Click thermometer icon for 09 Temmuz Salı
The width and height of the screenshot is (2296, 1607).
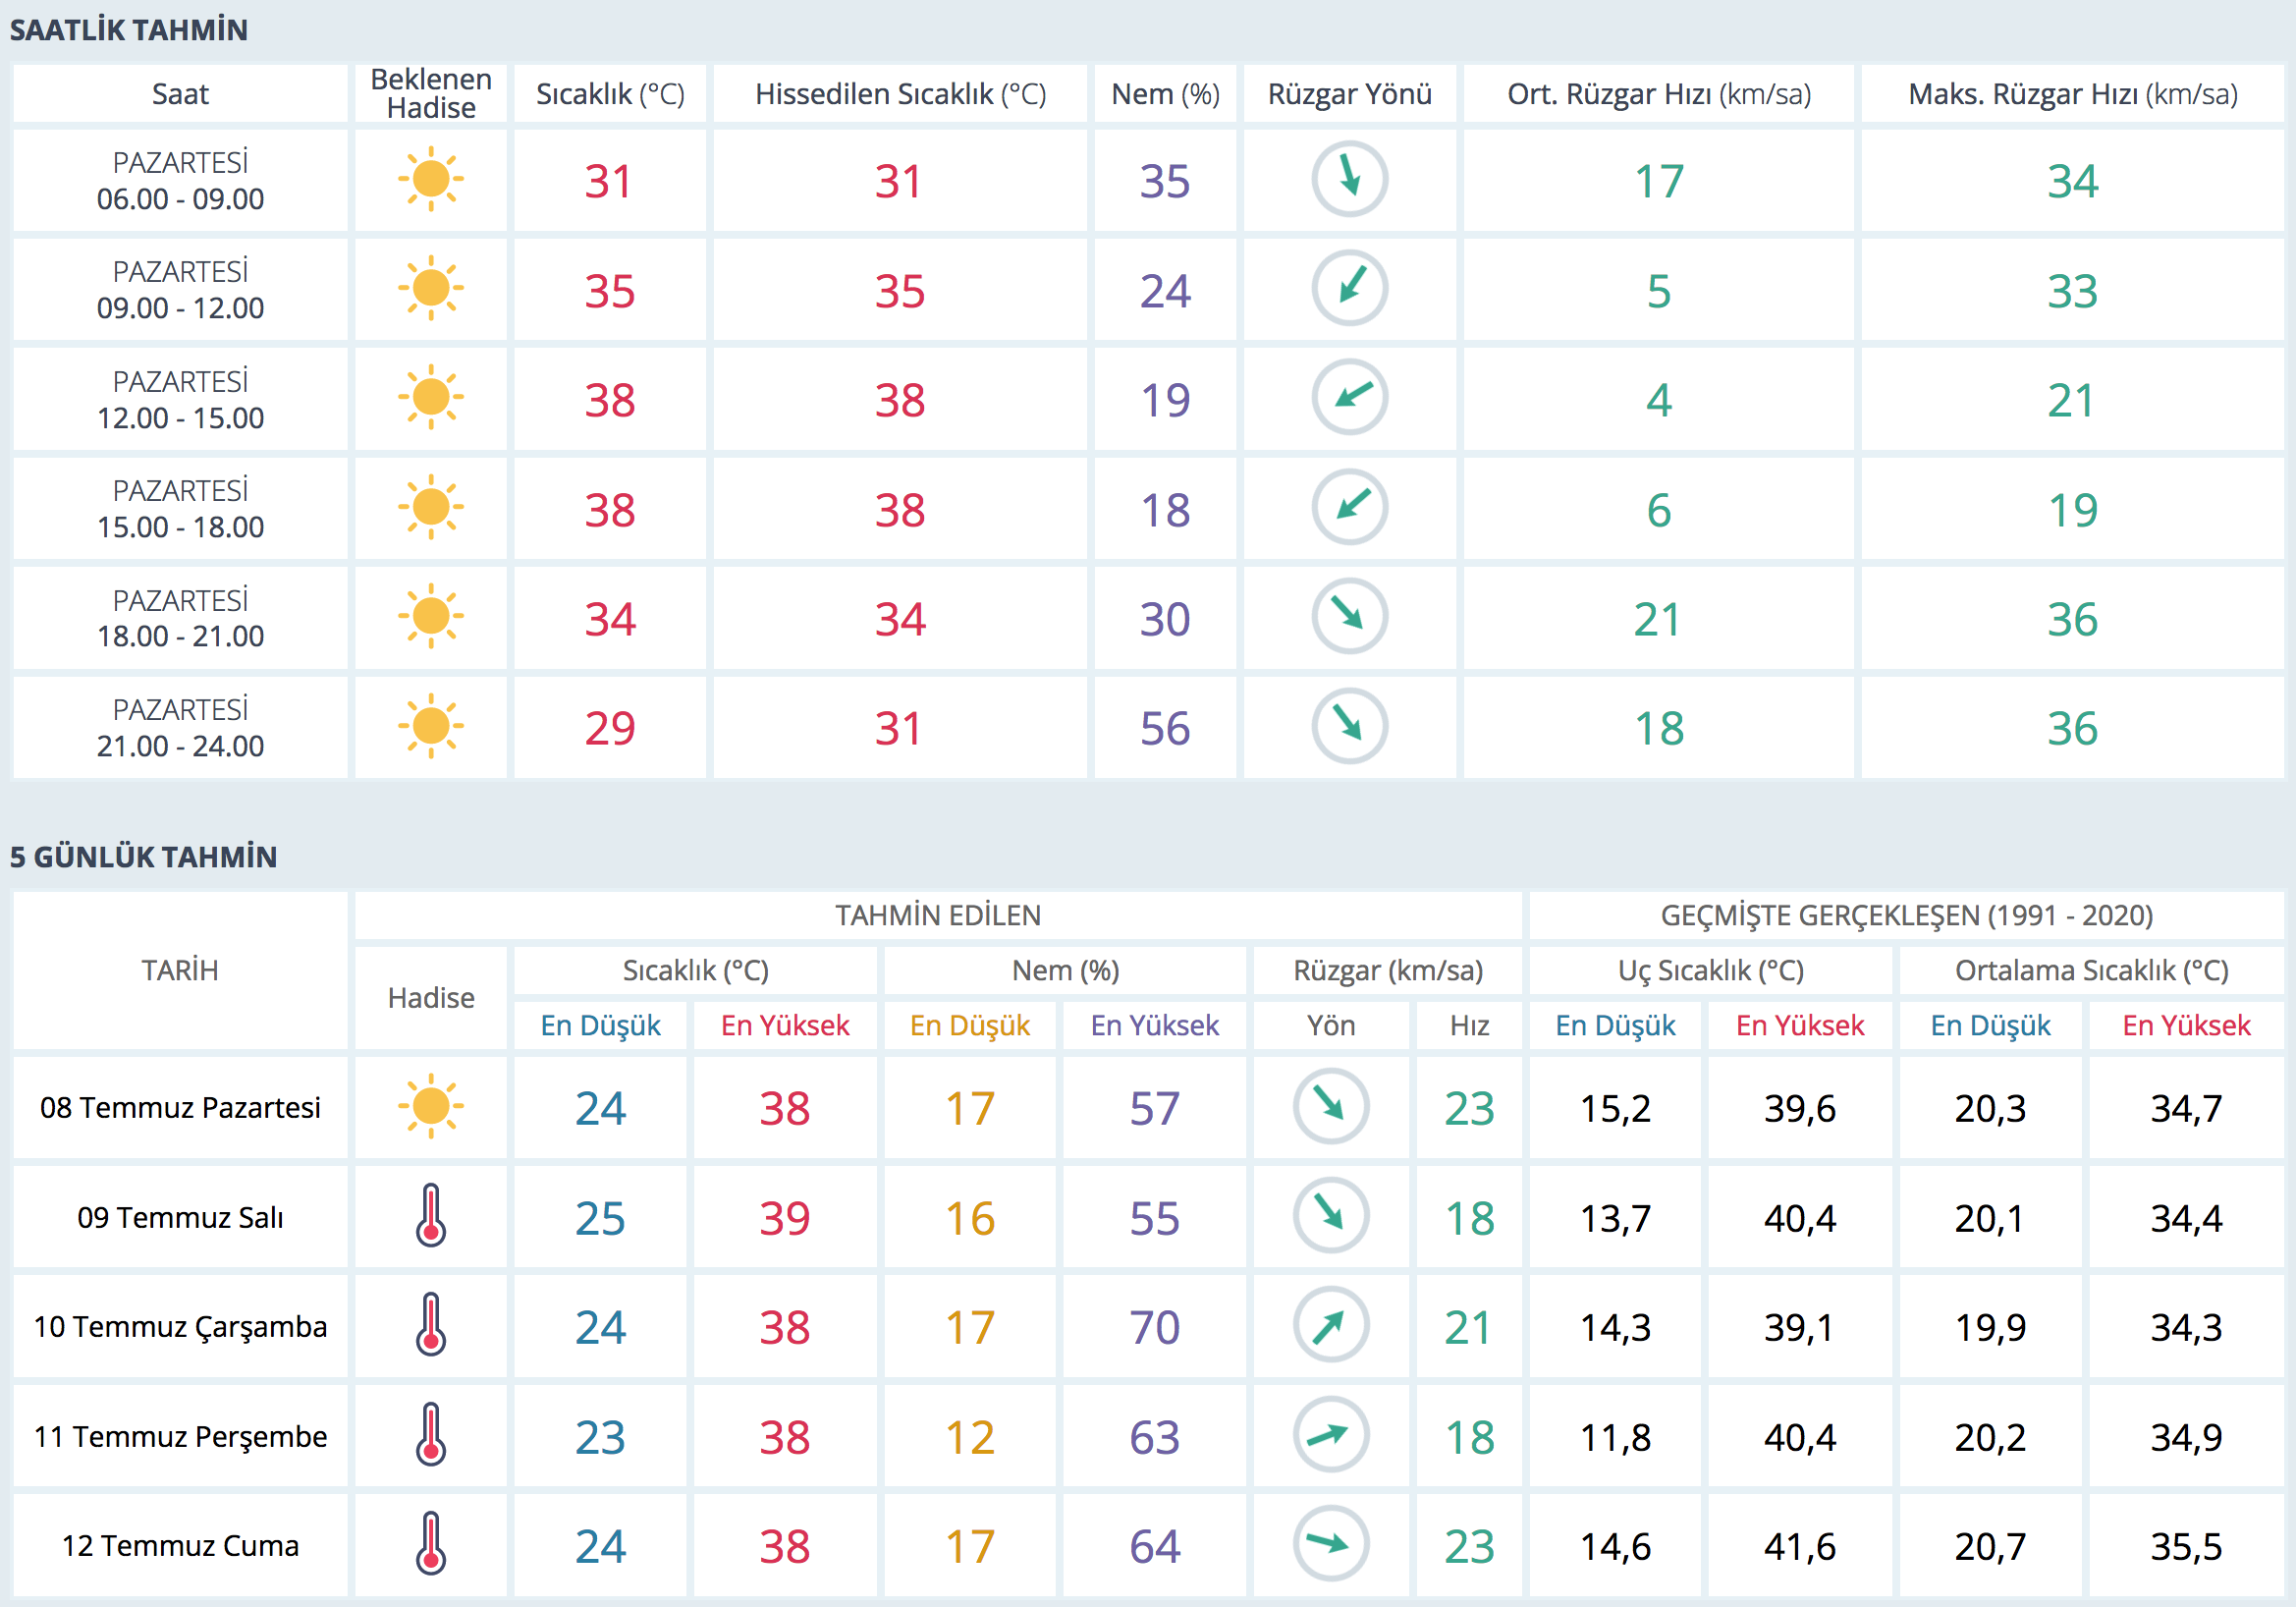tap(431, 1216)
